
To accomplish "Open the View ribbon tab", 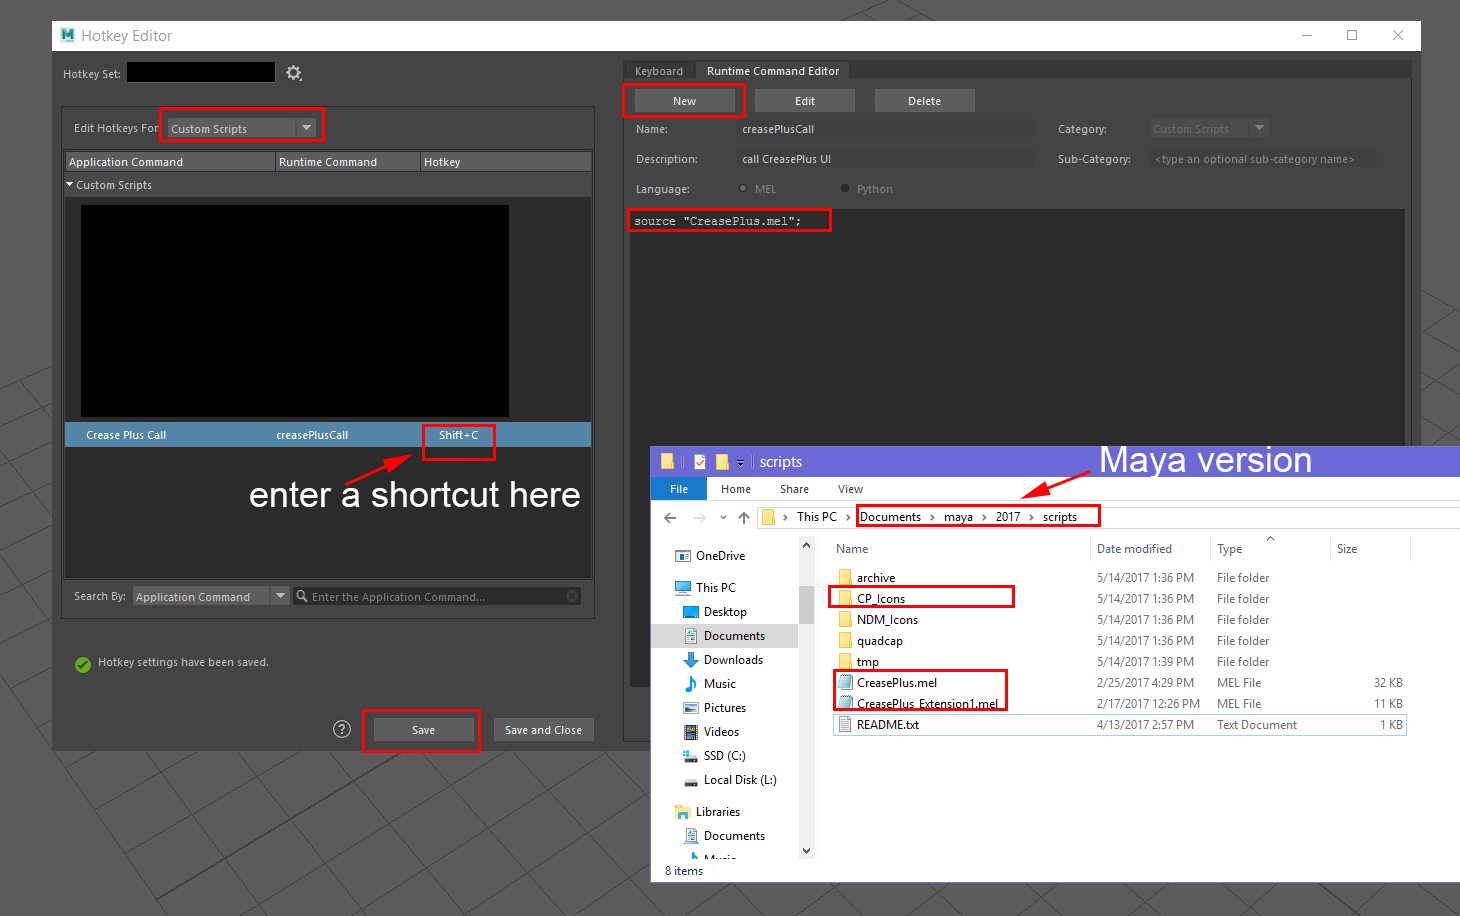I will 851,489.
